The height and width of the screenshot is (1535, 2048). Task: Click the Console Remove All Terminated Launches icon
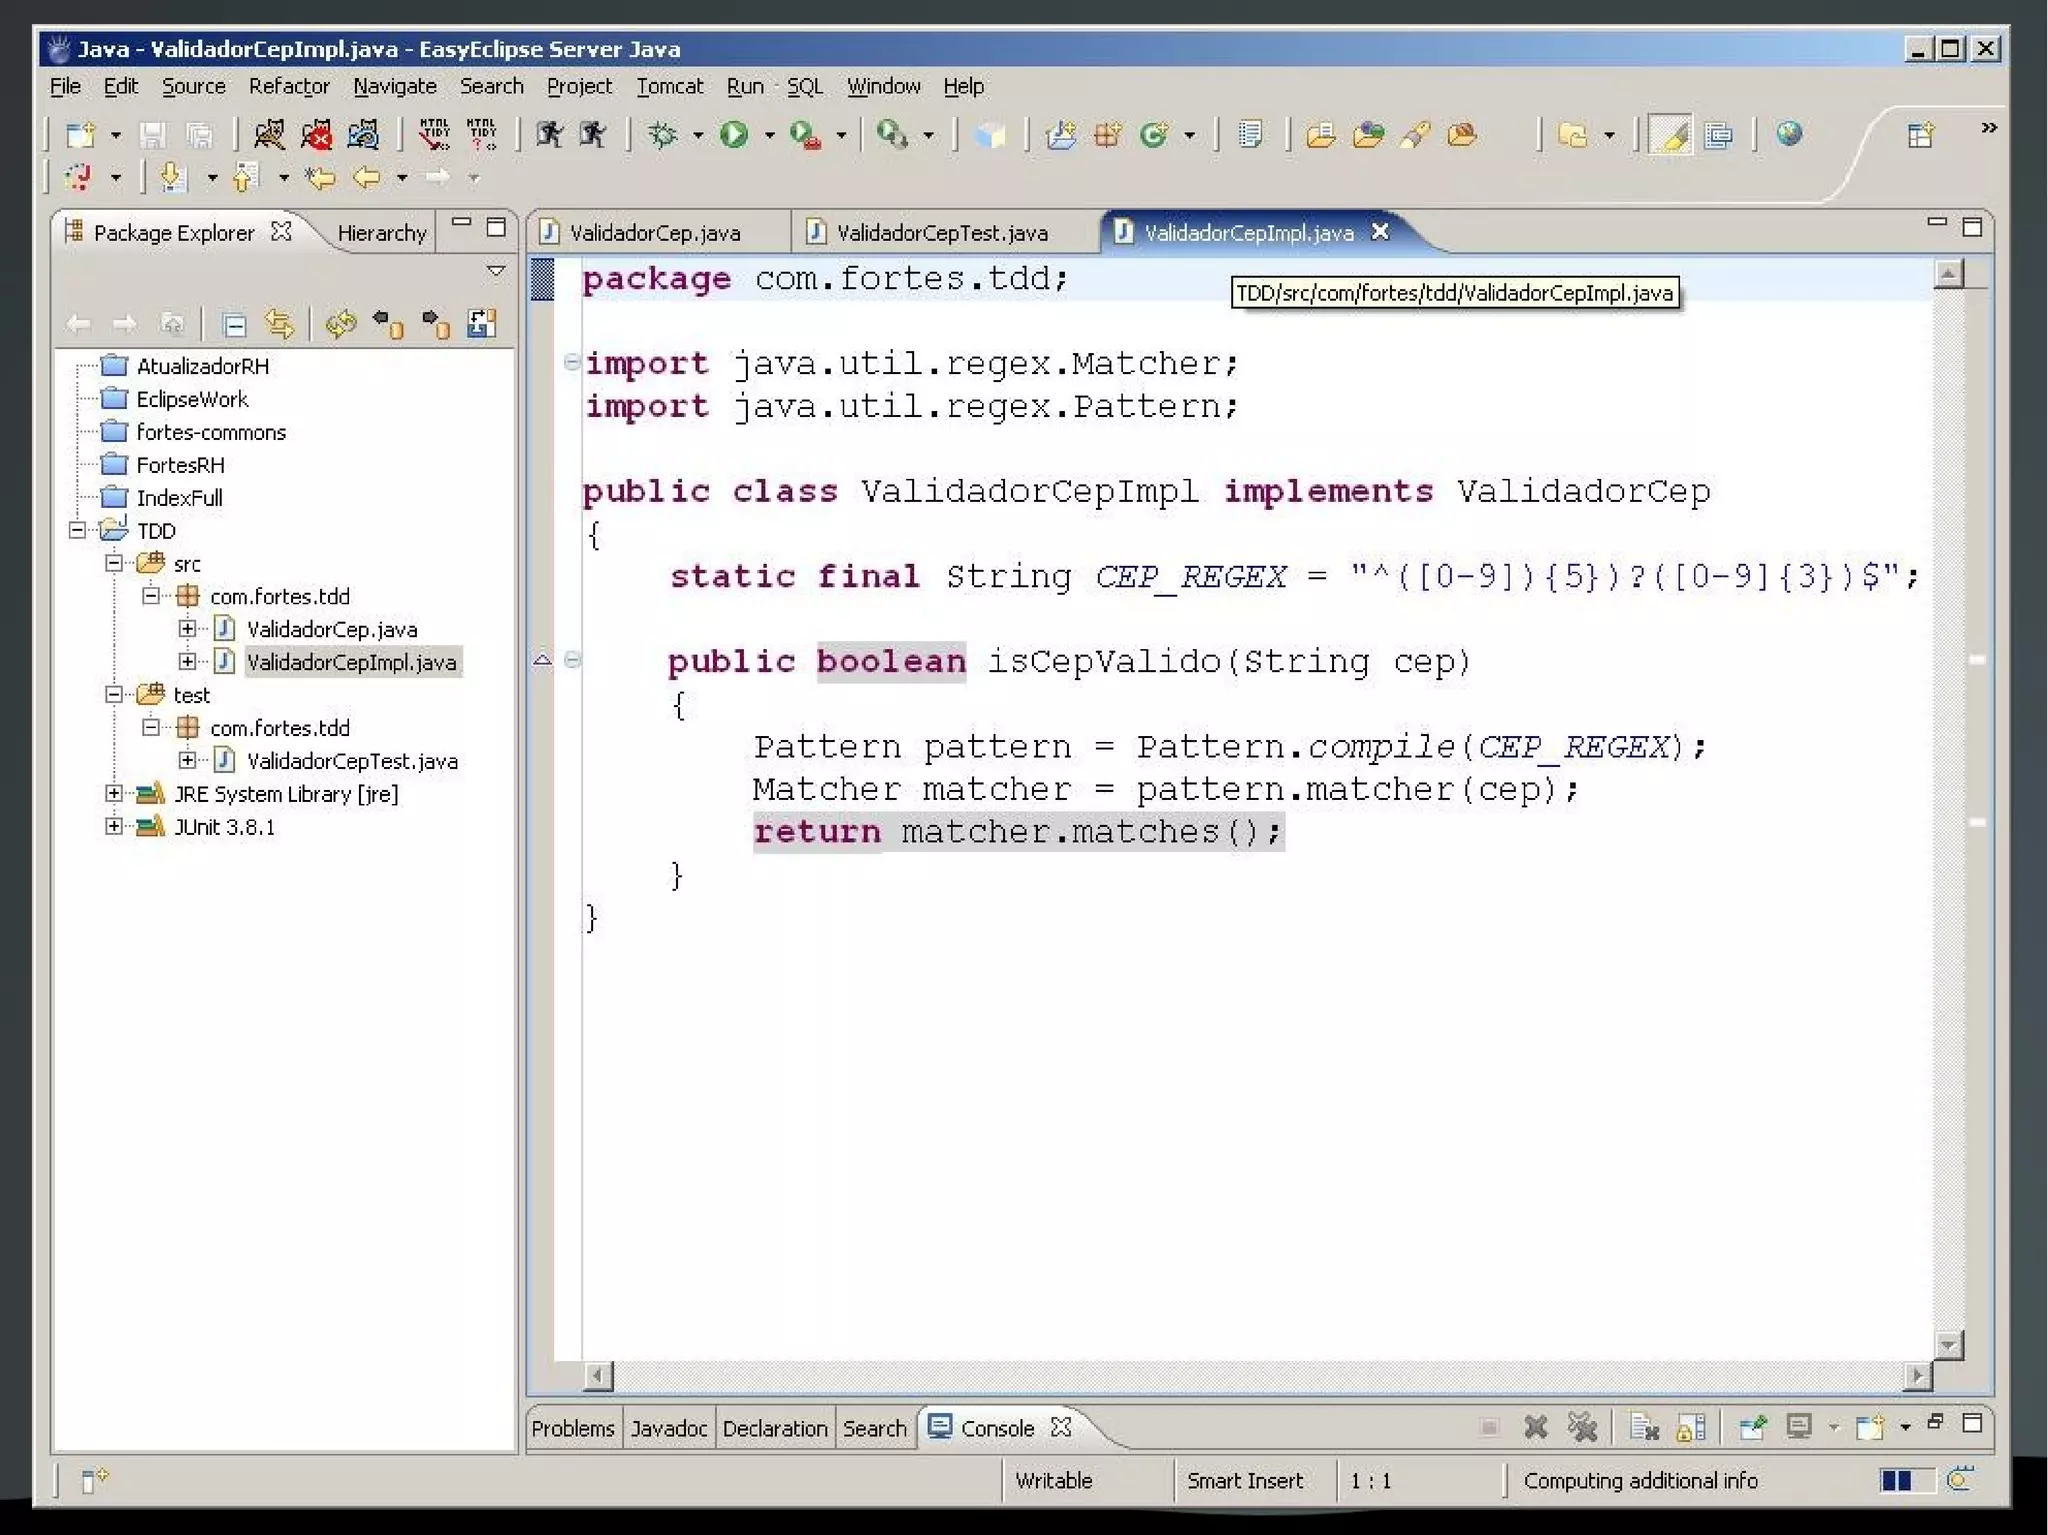[x=1583, y=1427]
